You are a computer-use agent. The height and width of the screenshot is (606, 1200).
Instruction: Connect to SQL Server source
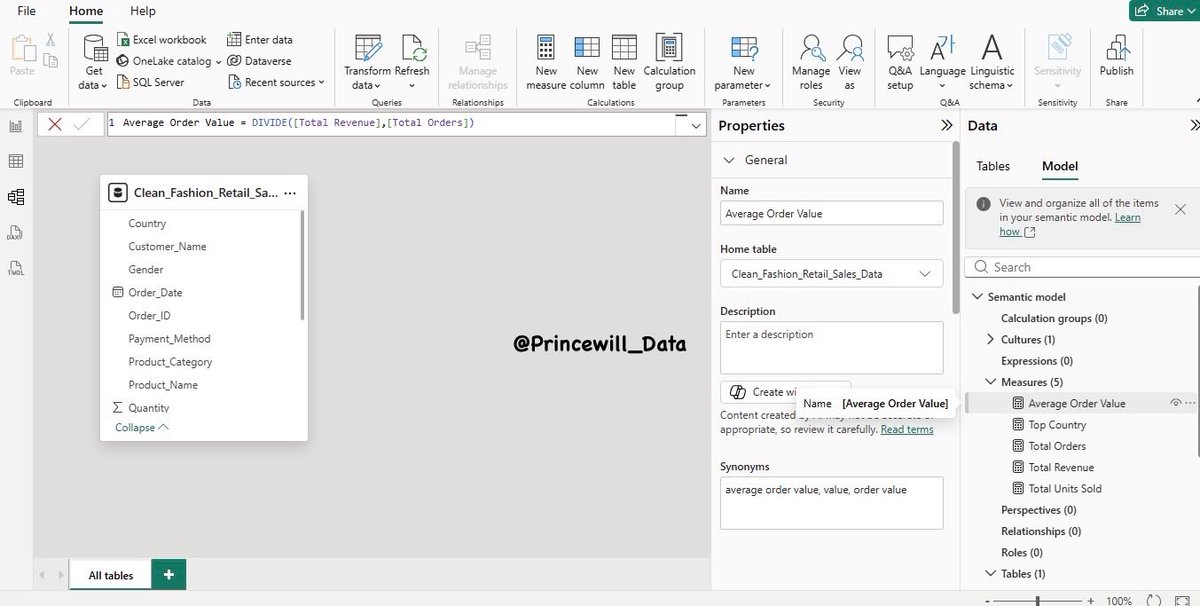[x=151, y=82]
